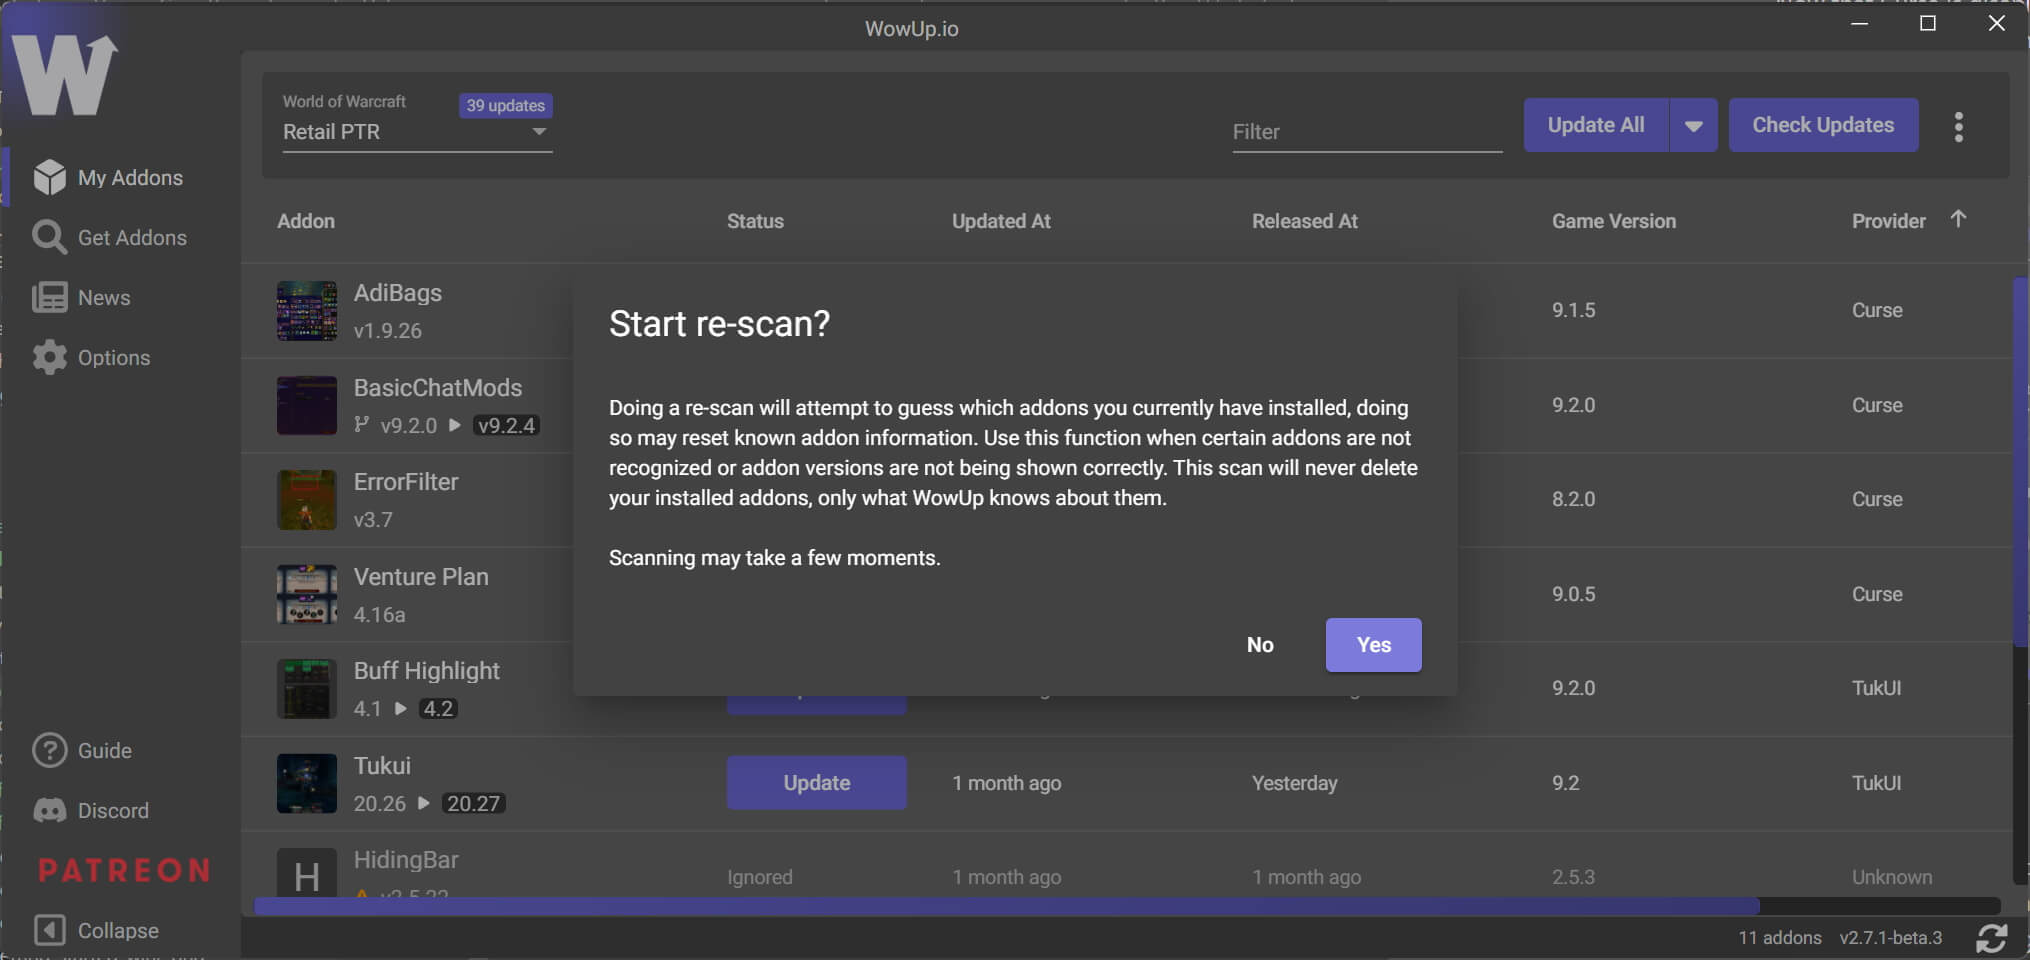2030x960 pixels.
Task: Click the Collapse sidebar arrow icon
Action: (x=49, y=930)
